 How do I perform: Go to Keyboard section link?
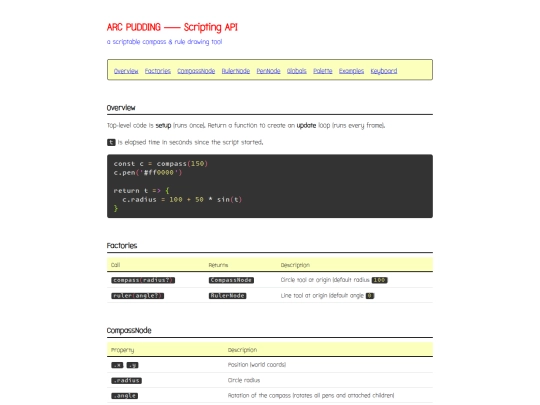[x=384, y=71]
